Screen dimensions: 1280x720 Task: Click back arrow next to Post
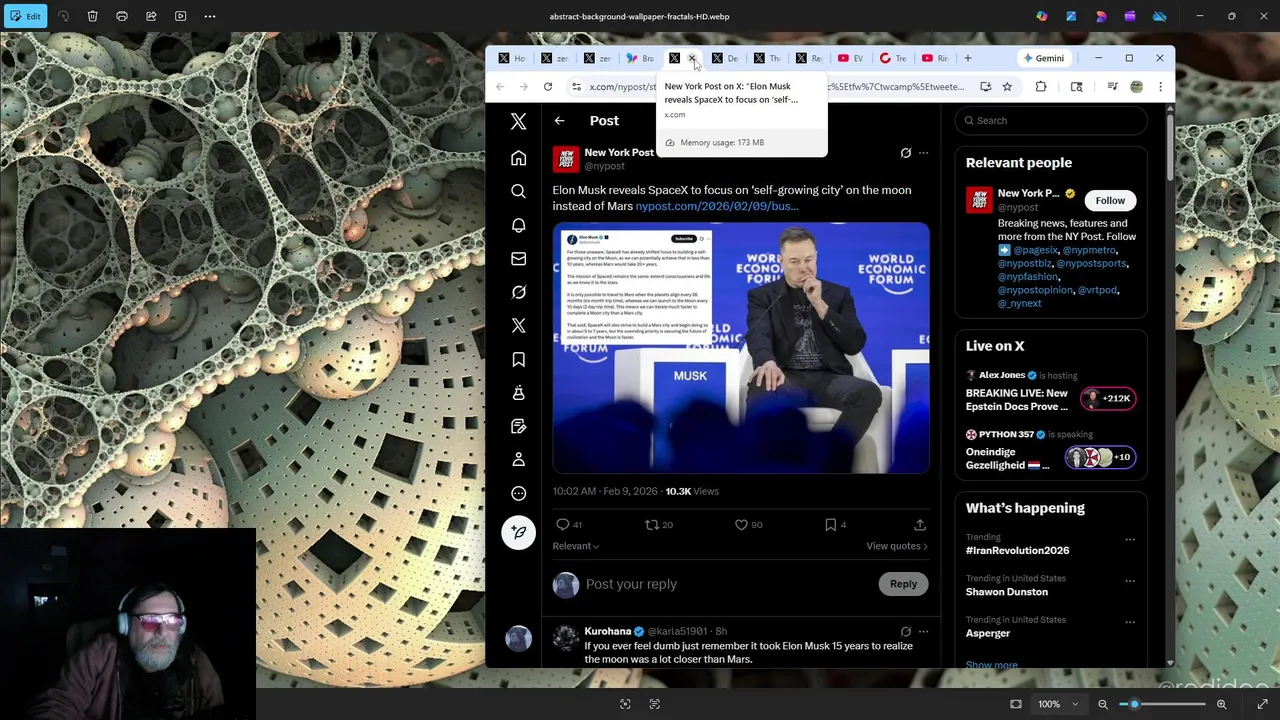point(559,121)
